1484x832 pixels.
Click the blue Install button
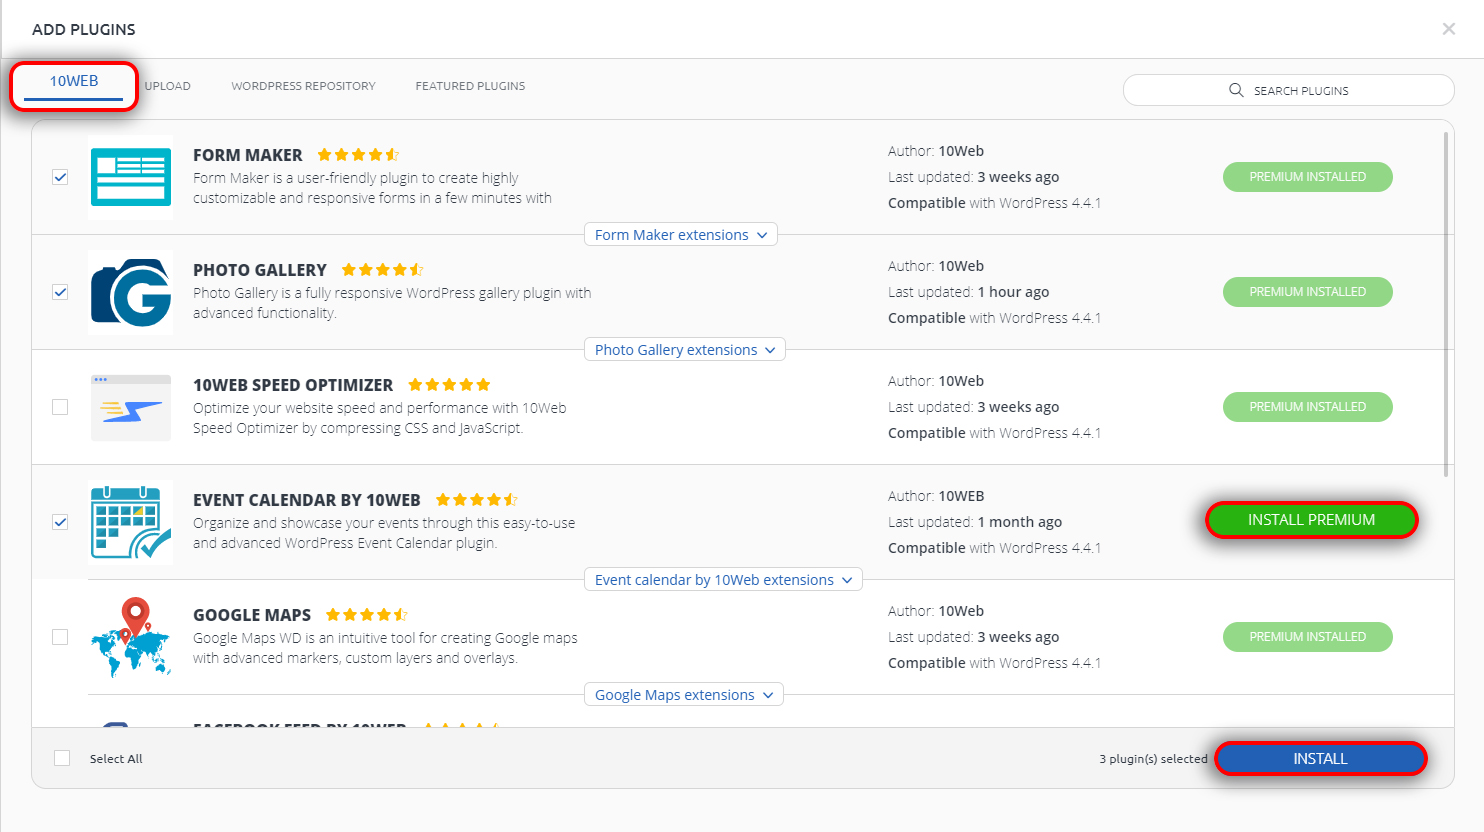(x=1320, y=759)
